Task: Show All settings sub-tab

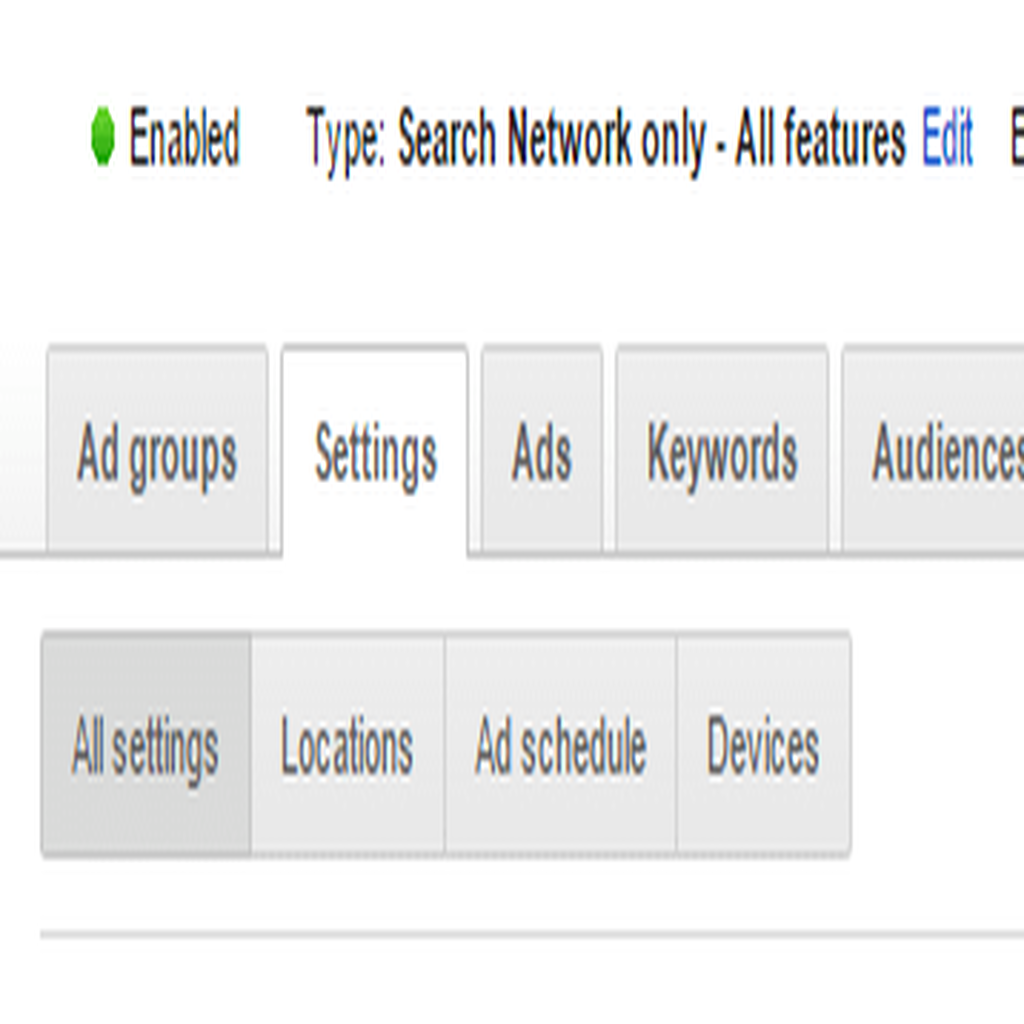Action: [x=146, y=745]
